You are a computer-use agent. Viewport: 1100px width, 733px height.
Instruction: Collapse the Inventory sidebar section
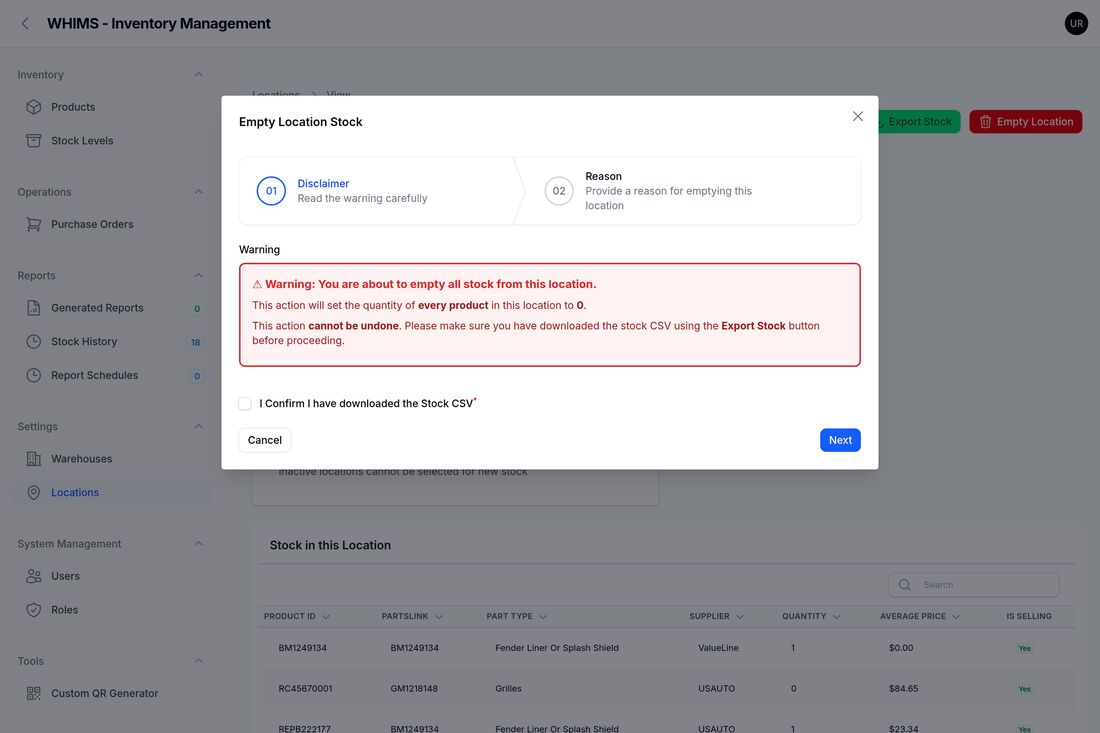(x=199, y=74)
